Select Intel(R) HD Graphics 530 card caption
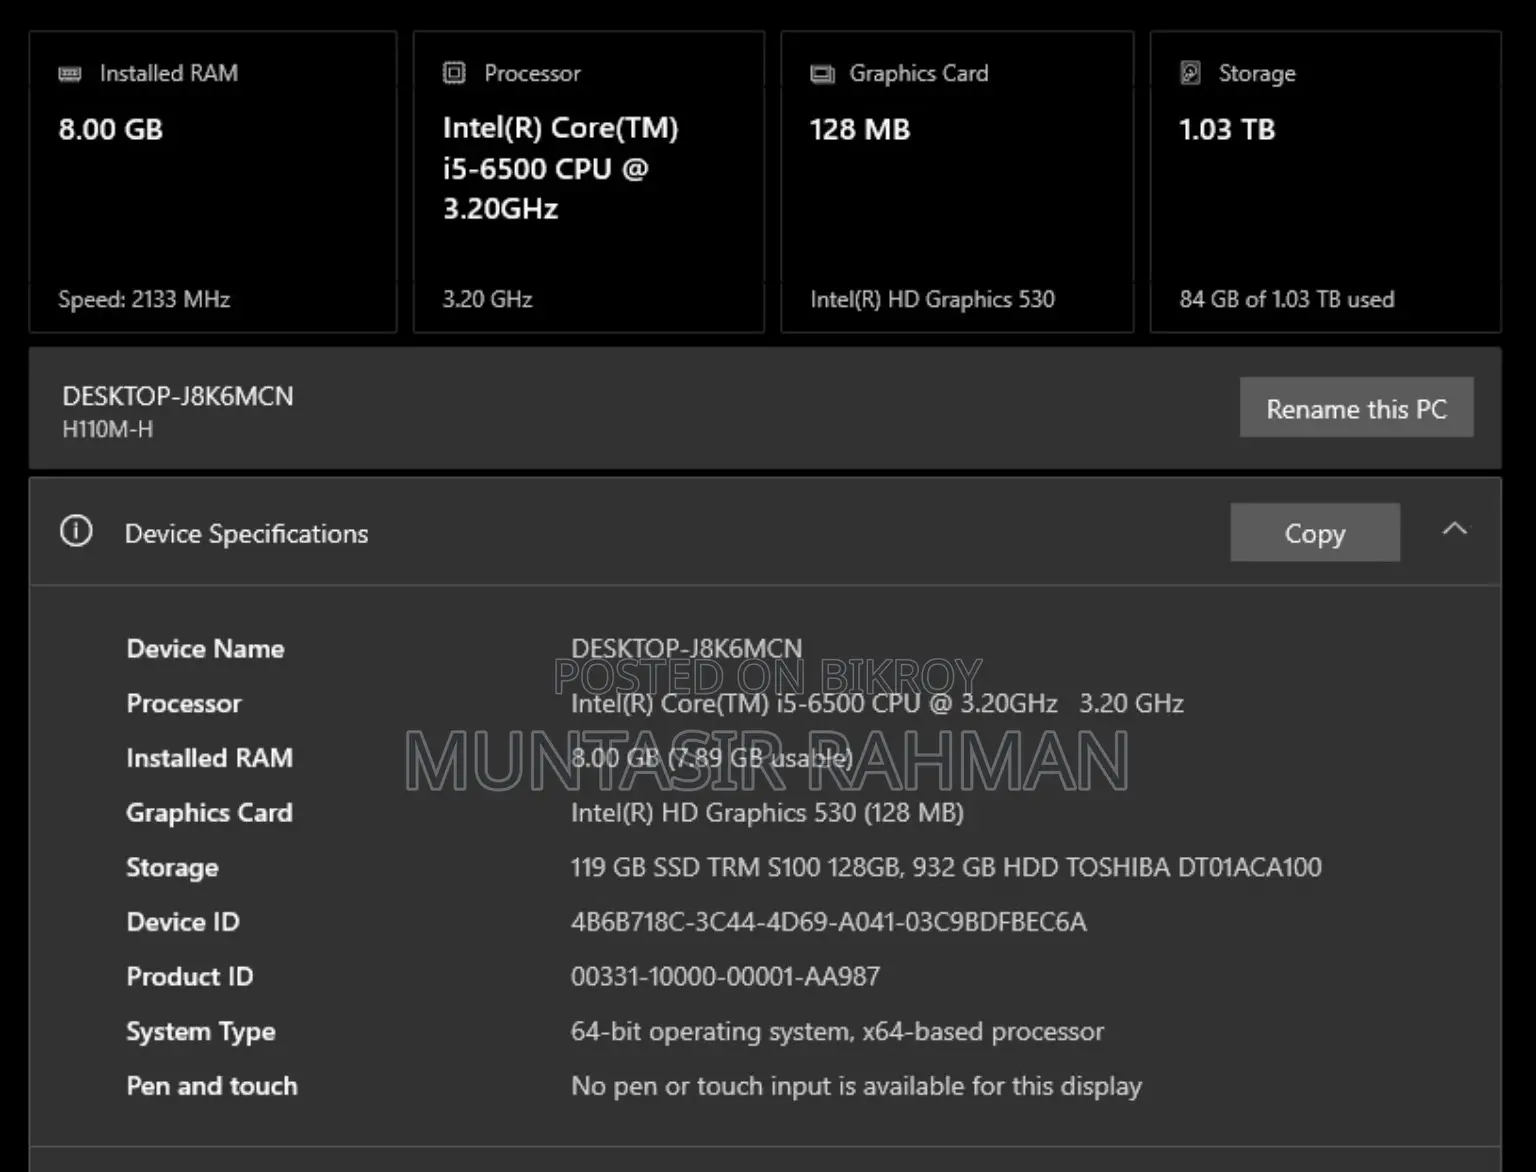Image resolution: width=1536 pixels, height=1172 pixels. pos(932,299)
